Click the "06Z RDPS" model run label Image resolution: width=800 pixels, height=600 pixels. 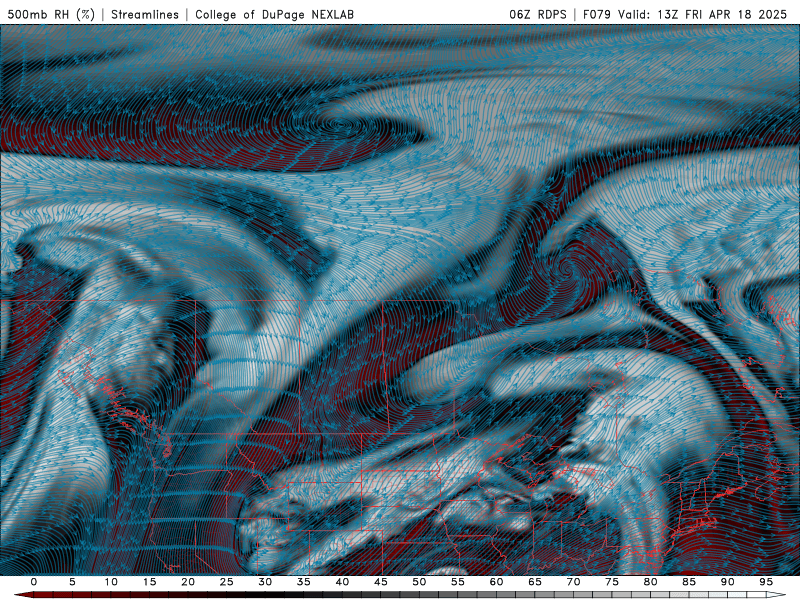(538, 14)
